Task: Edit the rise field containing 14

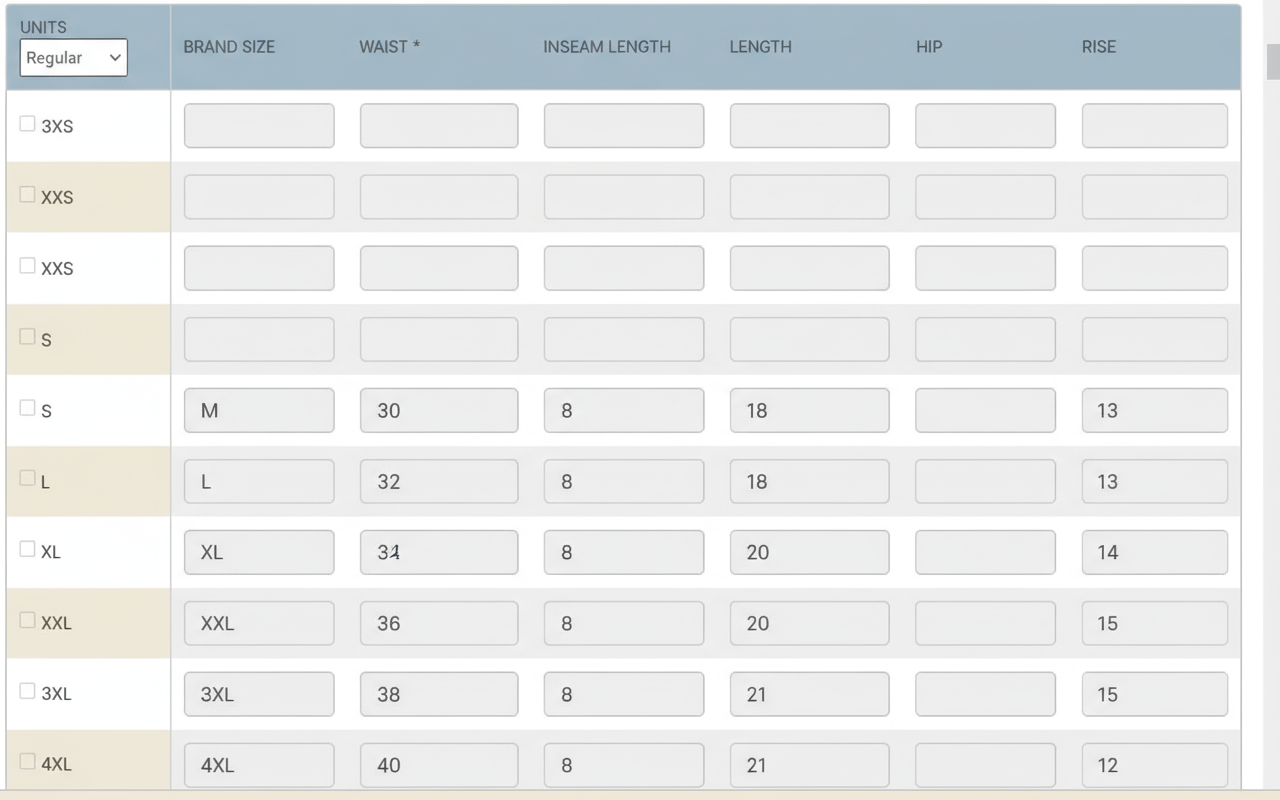Action: click(1155, 552)
